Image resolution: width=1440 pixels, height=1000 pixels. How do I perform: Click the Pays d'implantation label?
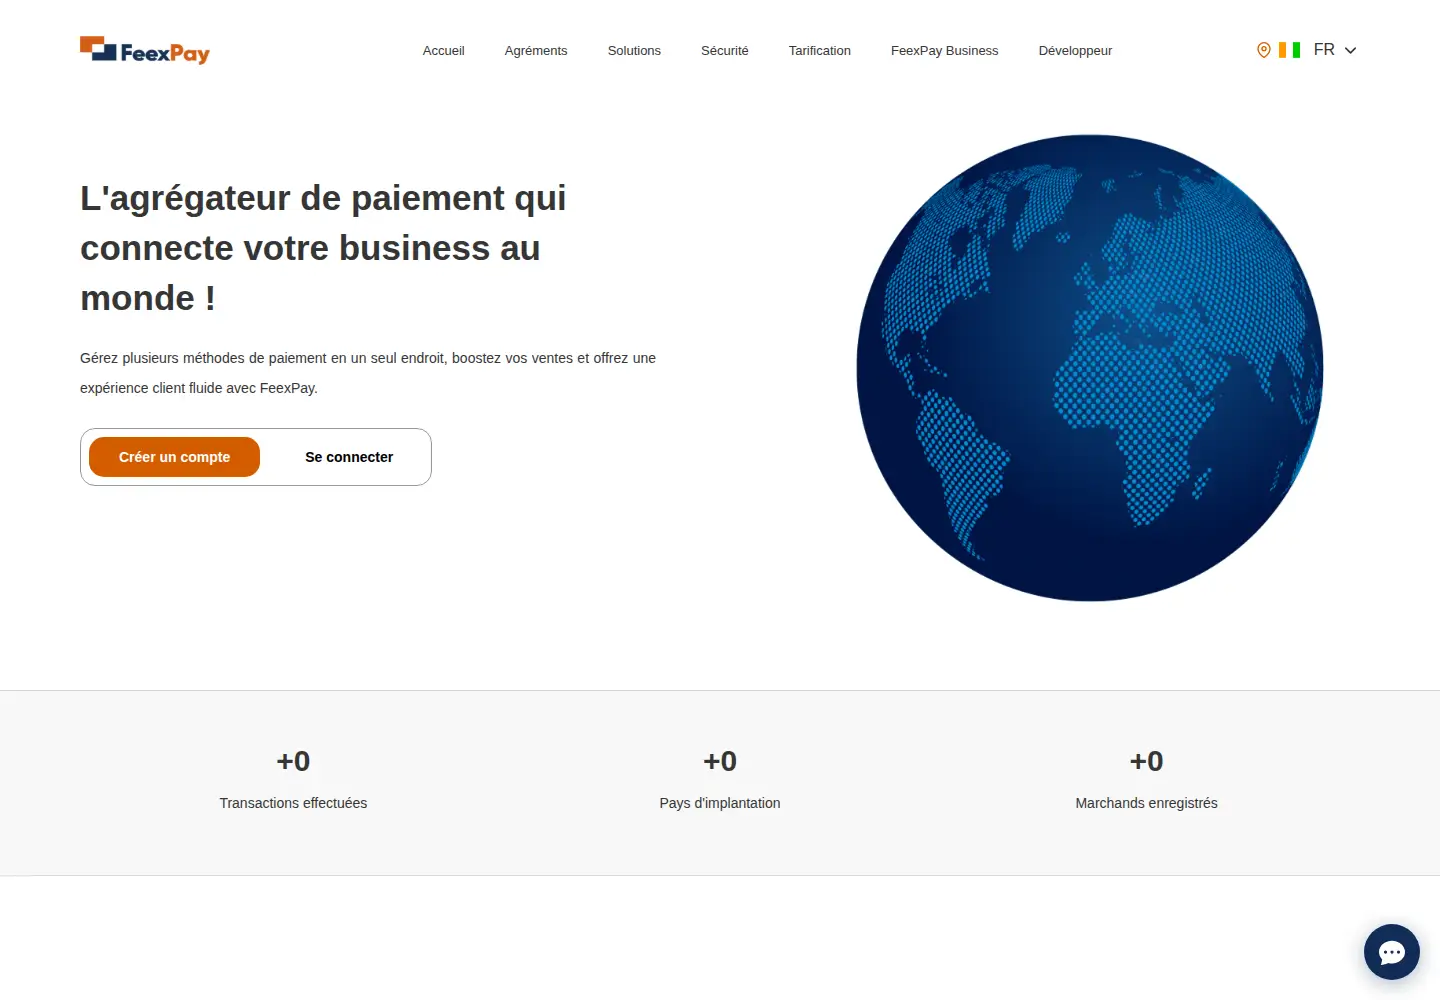pyautogui.click(x=720, y=803)
